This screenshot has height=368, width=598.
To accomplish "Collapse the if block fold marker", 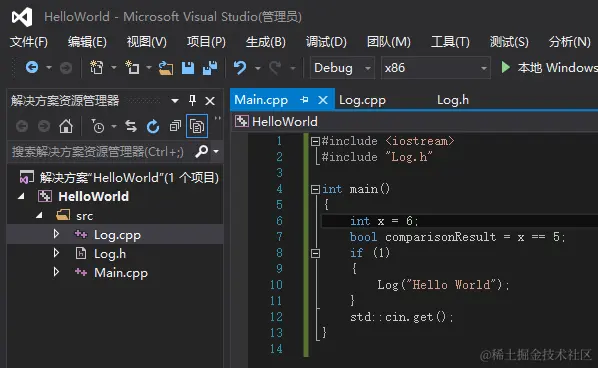I will tap(315, 253).
